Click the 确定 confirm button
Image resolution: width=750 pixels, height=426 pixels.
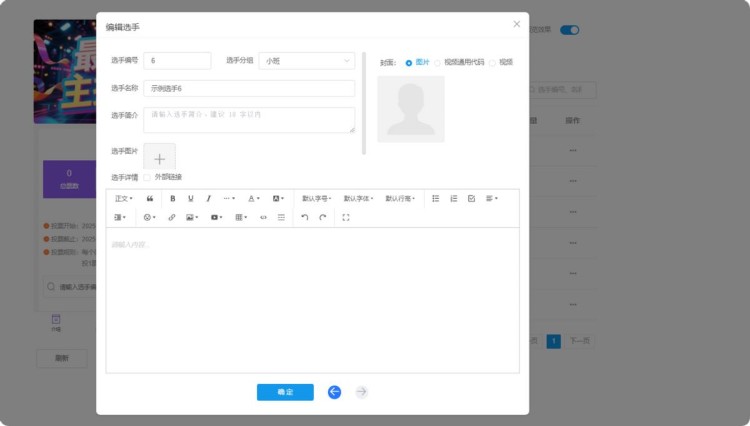tap(285, 392)
